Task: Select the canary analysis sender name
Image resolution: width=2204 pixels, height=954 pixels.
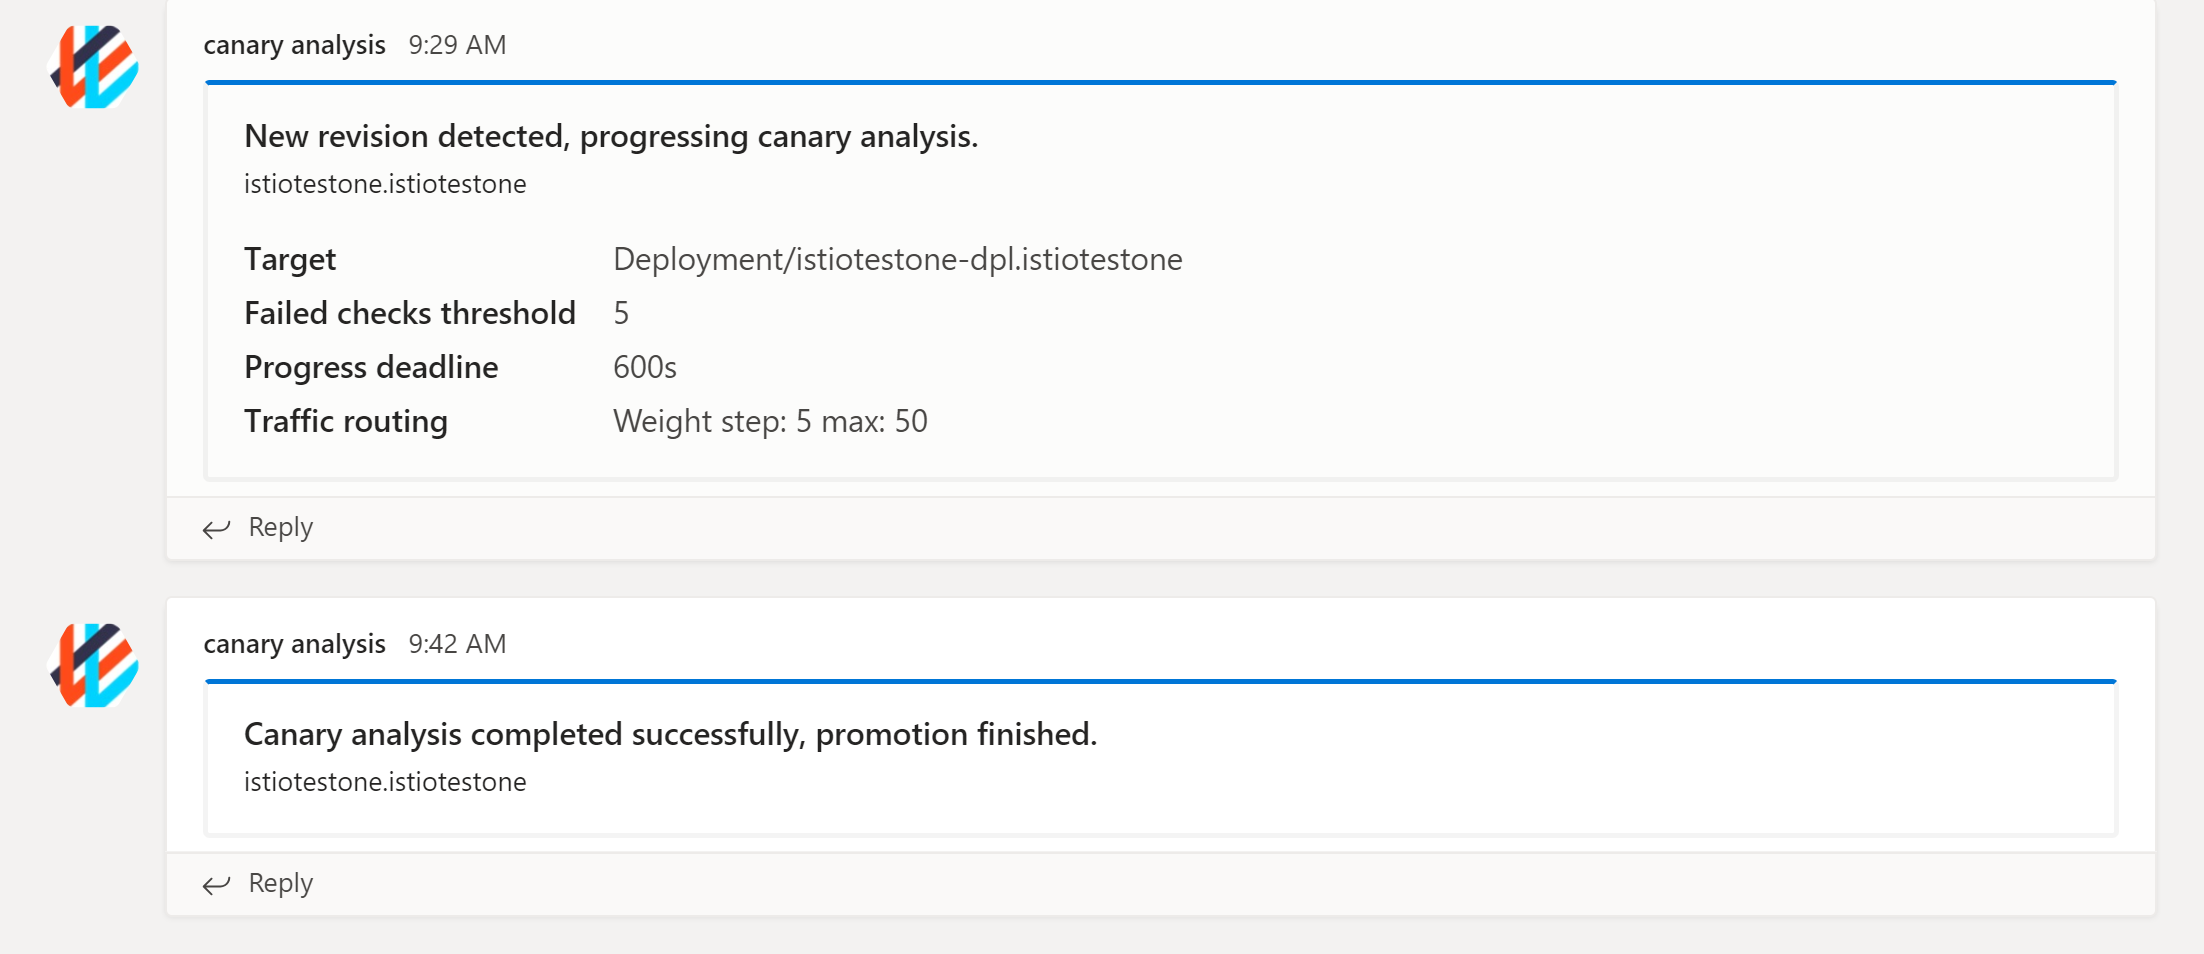Action: [x=294, y=44]
